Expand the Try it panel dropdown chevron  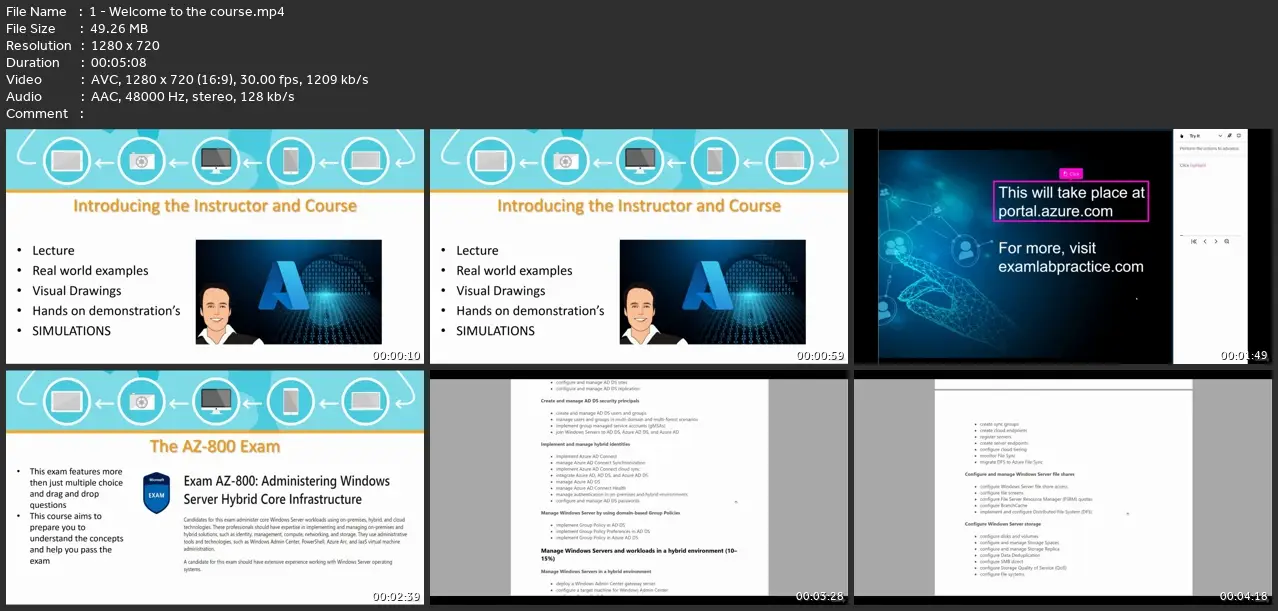(x=1220, y=136)
